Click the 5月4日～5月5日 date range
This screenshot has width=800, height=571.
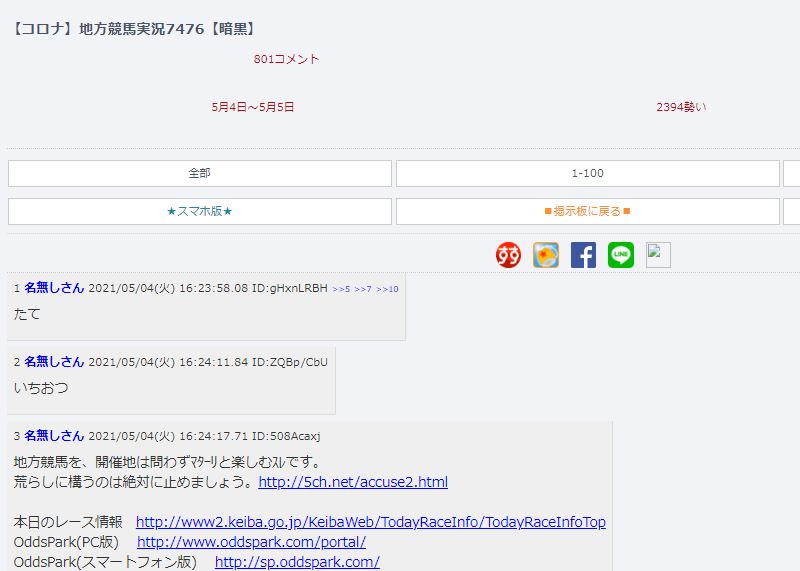click(x=253, y=107)
